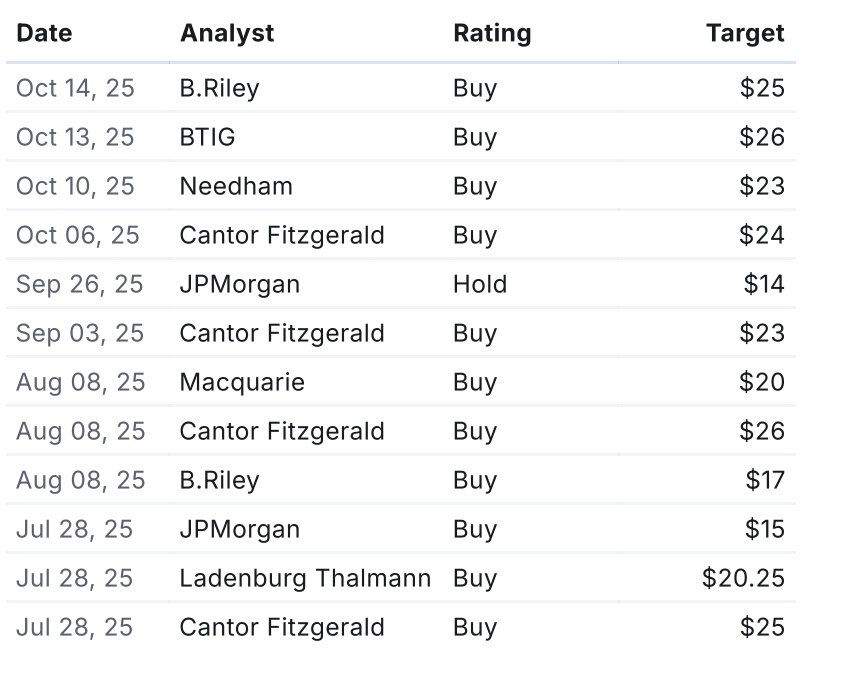
Task: Click Cantor Fitzgerald in Oct 06 row
Action: pos(282,235)
